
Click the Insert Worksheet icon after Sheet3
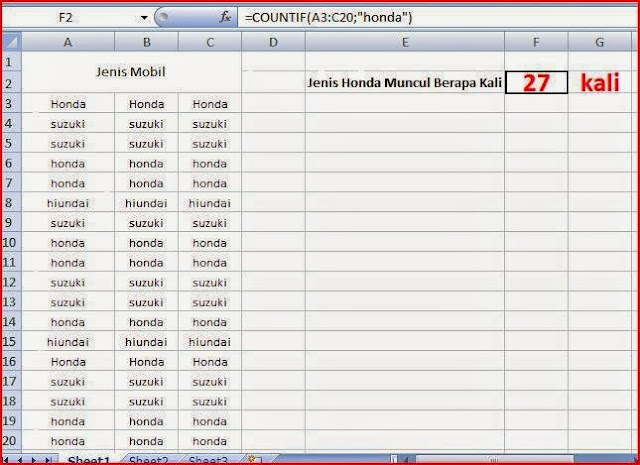(256, 460)
